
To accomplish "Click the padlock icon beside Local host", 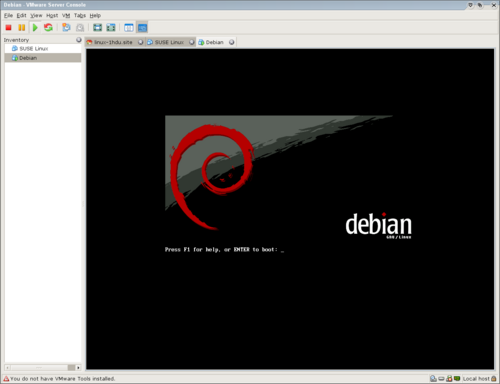I will [x=493, y=379].
